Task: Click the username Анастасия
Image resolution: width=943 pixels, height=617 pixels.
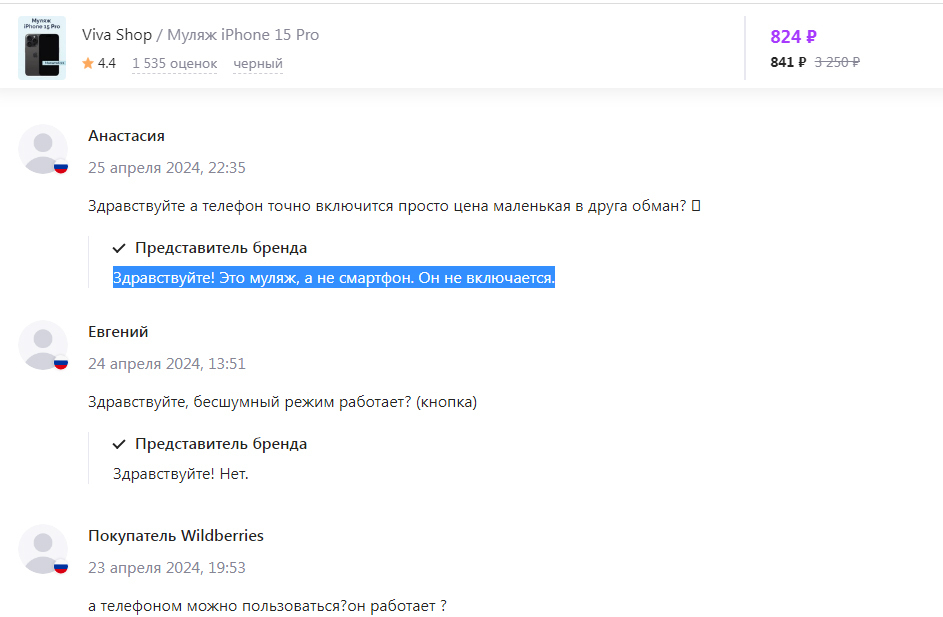Action: [x=126, y=136]
